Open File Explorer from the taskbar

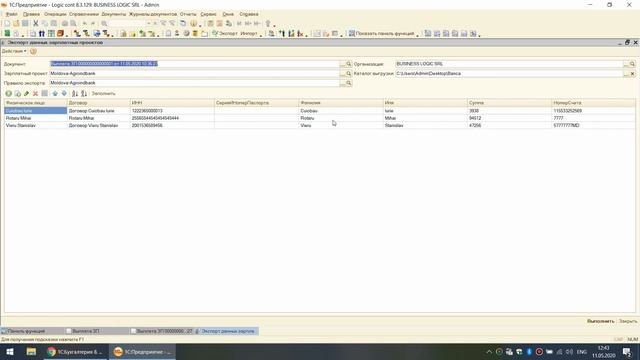coord(31,351)
